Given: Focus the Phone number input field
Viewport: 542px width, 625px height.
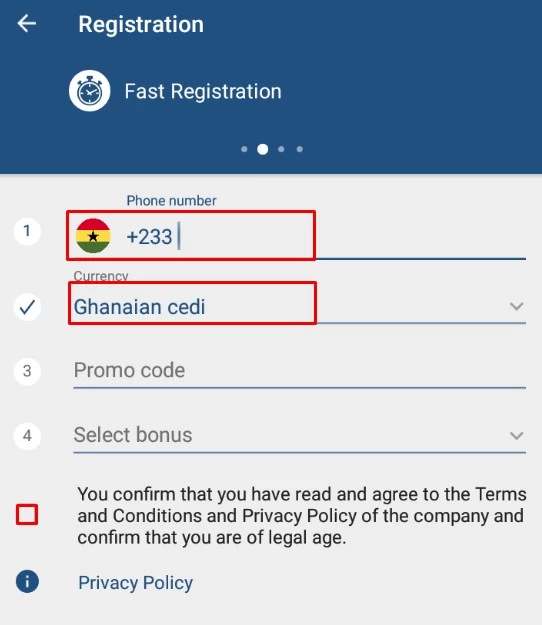Looking at the screenshot, I should coord(325,237).
